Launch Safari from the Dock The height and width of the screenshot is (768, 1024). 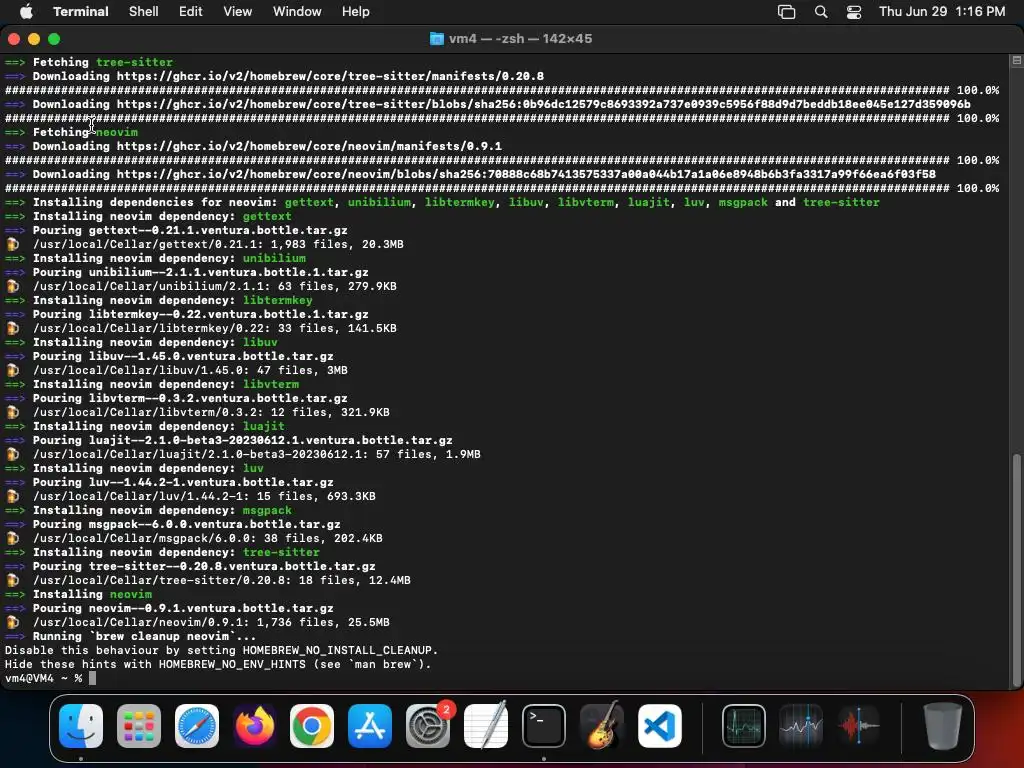(197, 726)
